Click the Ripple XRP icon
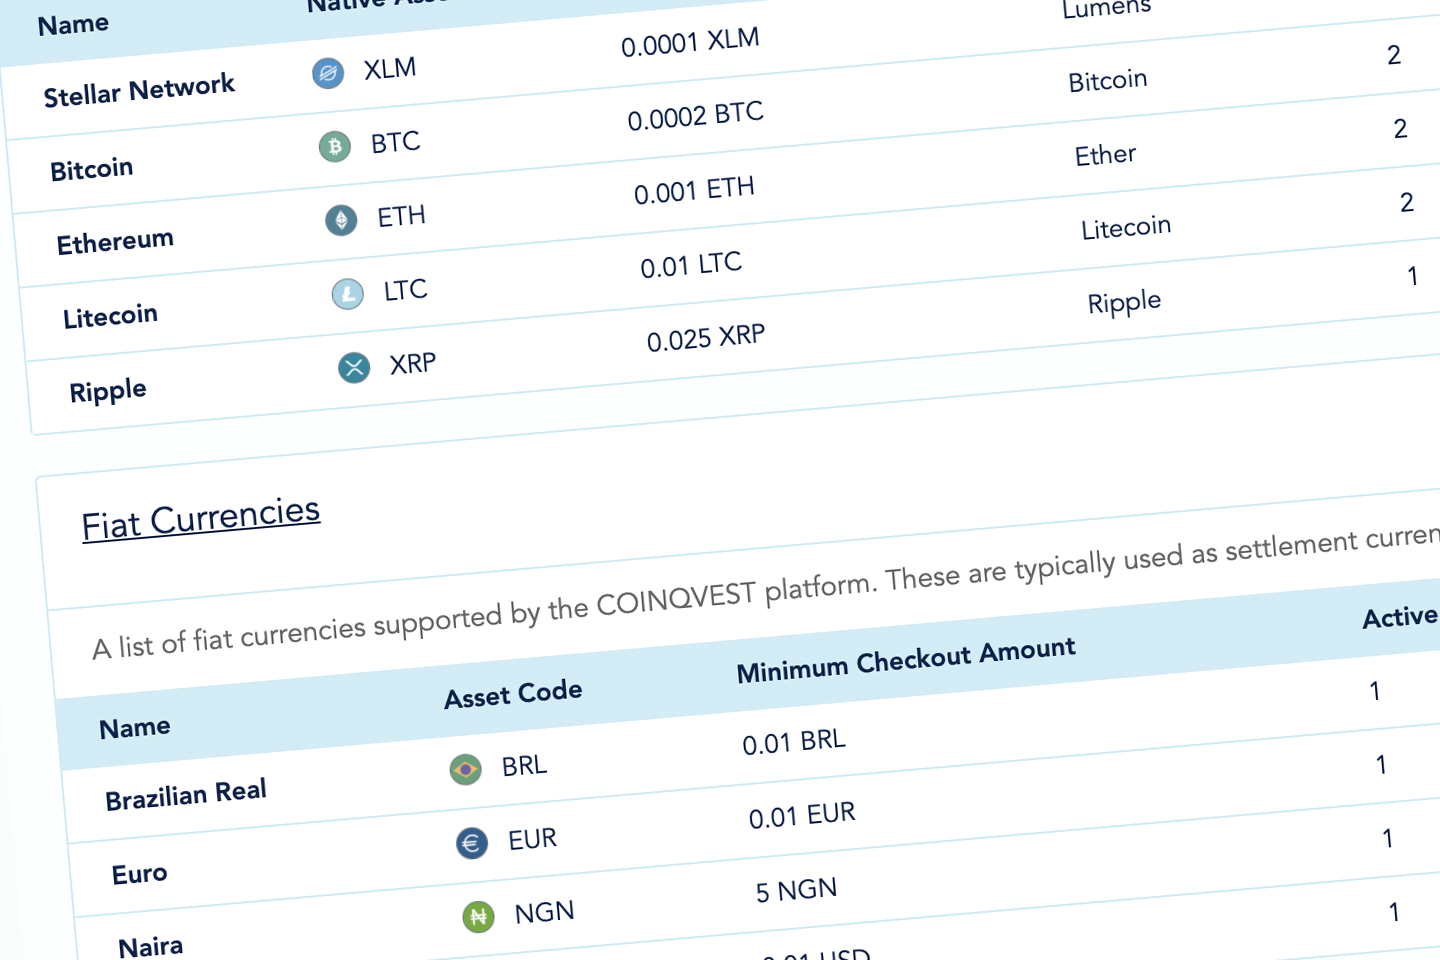 pyautogui.click(x=354, y=368)
